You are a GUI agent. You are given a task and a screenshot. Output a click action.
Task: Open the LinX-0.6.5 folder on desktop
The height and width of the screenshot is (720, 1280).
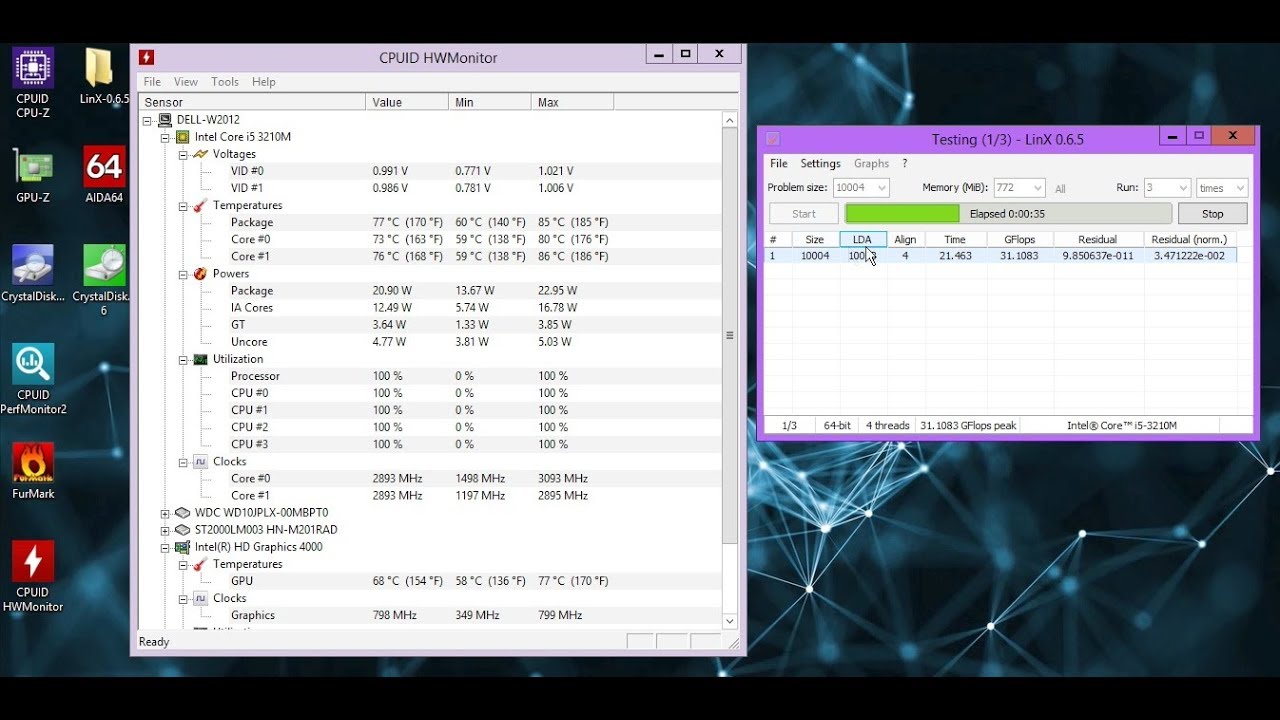(x=104, y=76)
